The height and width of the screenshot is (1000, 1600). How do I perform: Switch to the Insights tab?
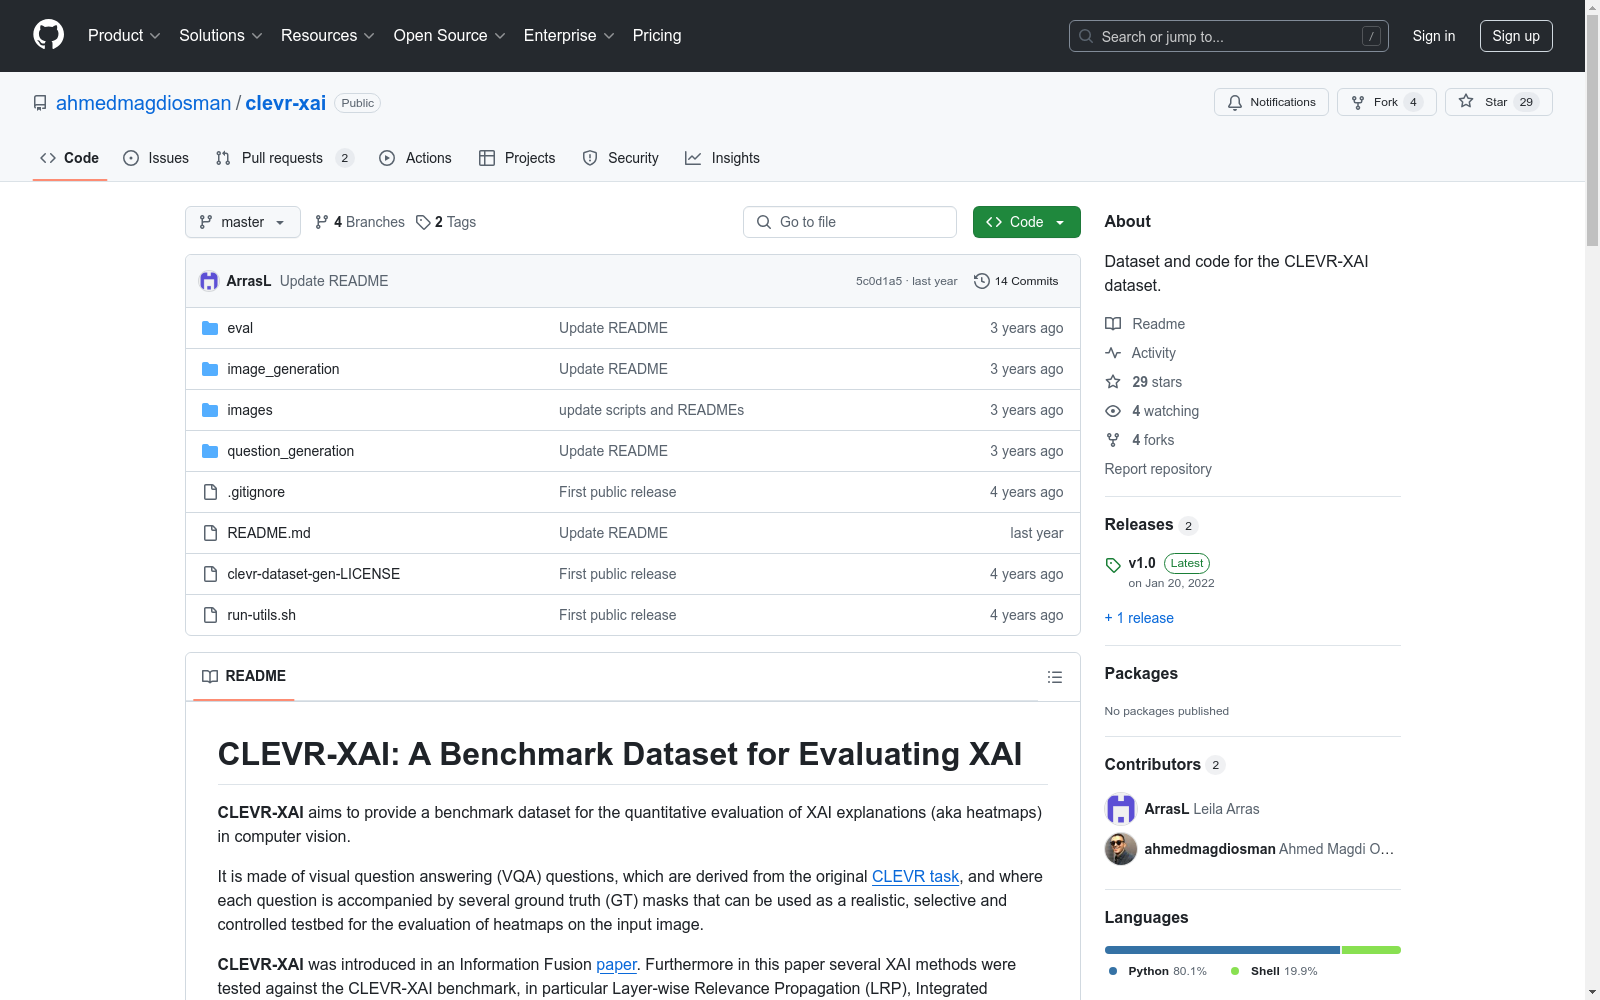click(722, 158)
